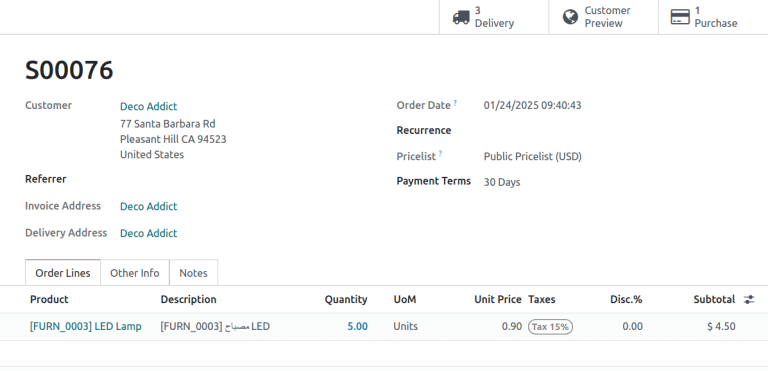Viewport: 768px width, 371px height.
Task: Select the Order Lines tab
Action: pos(63,273)
